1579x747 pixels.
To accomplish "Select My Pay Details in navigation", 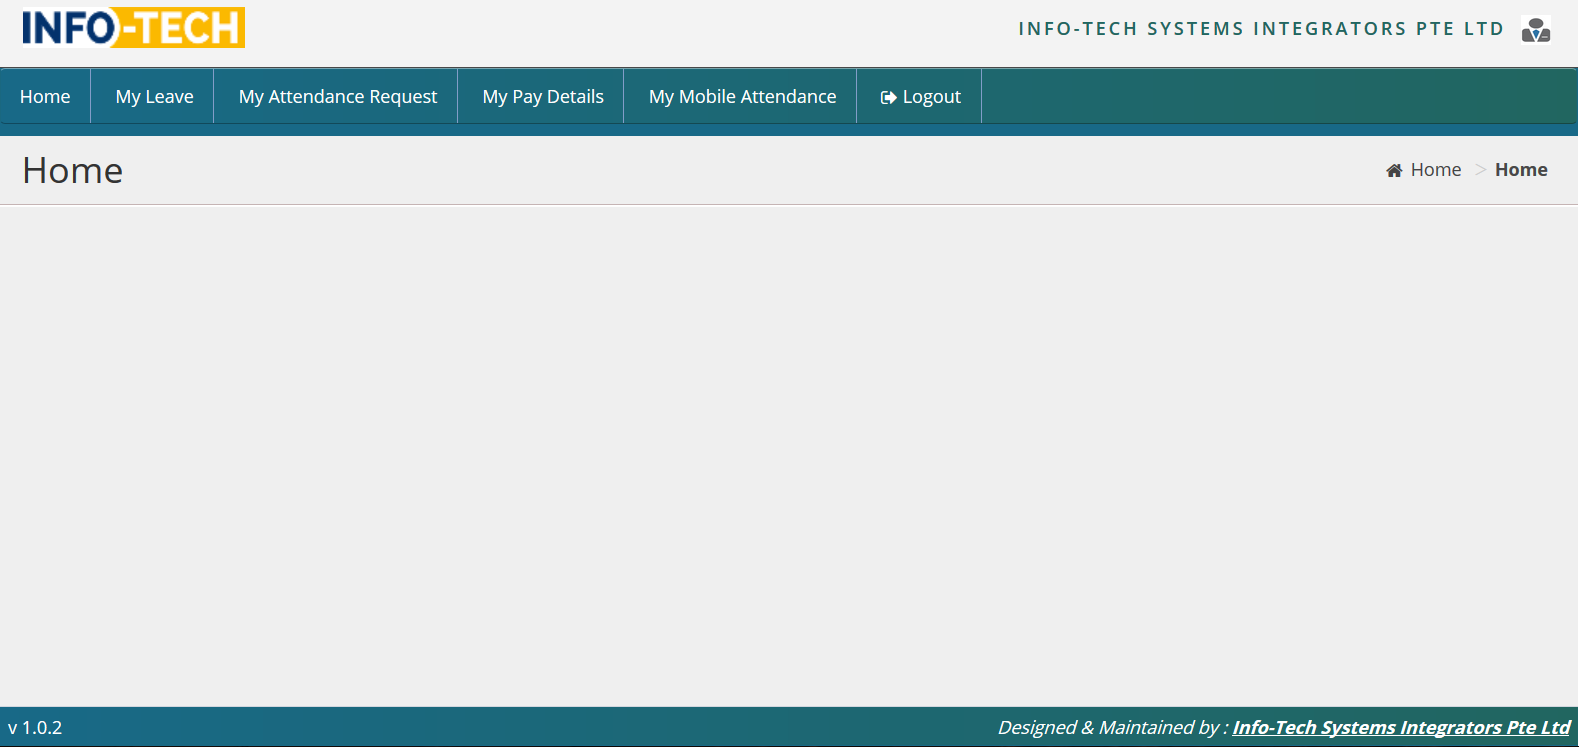I will pyautogui.click(x=542, y=97).
